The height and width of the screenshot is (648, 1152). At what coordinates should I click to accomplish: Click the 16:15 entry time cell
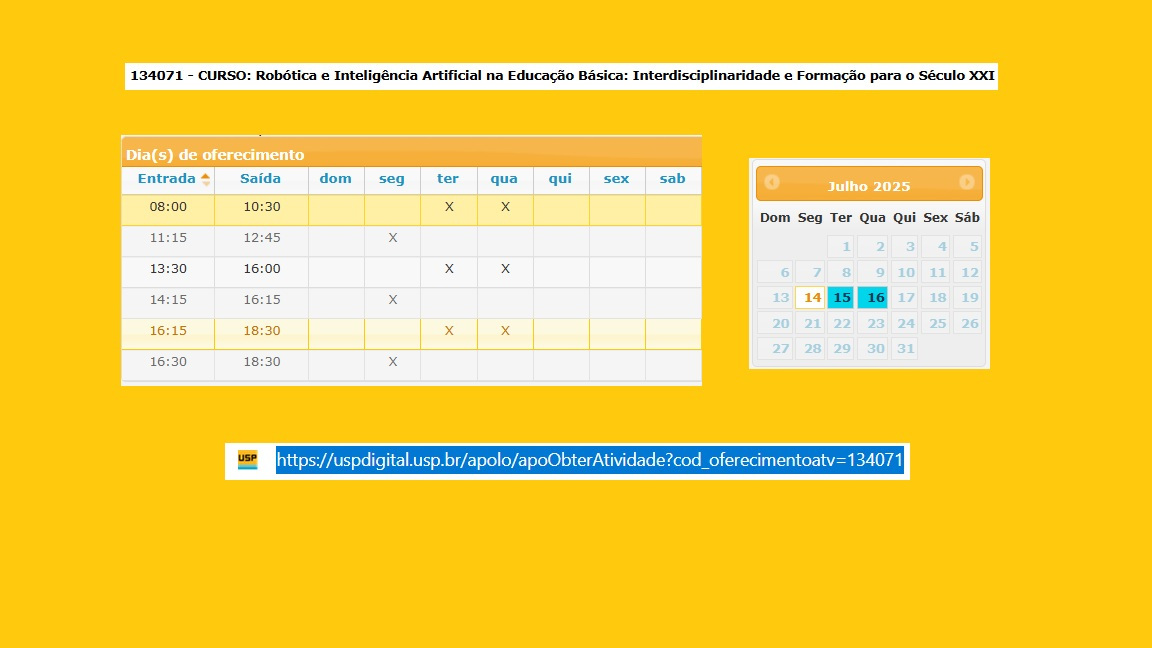pyautogui.click(x=168, y=331)
